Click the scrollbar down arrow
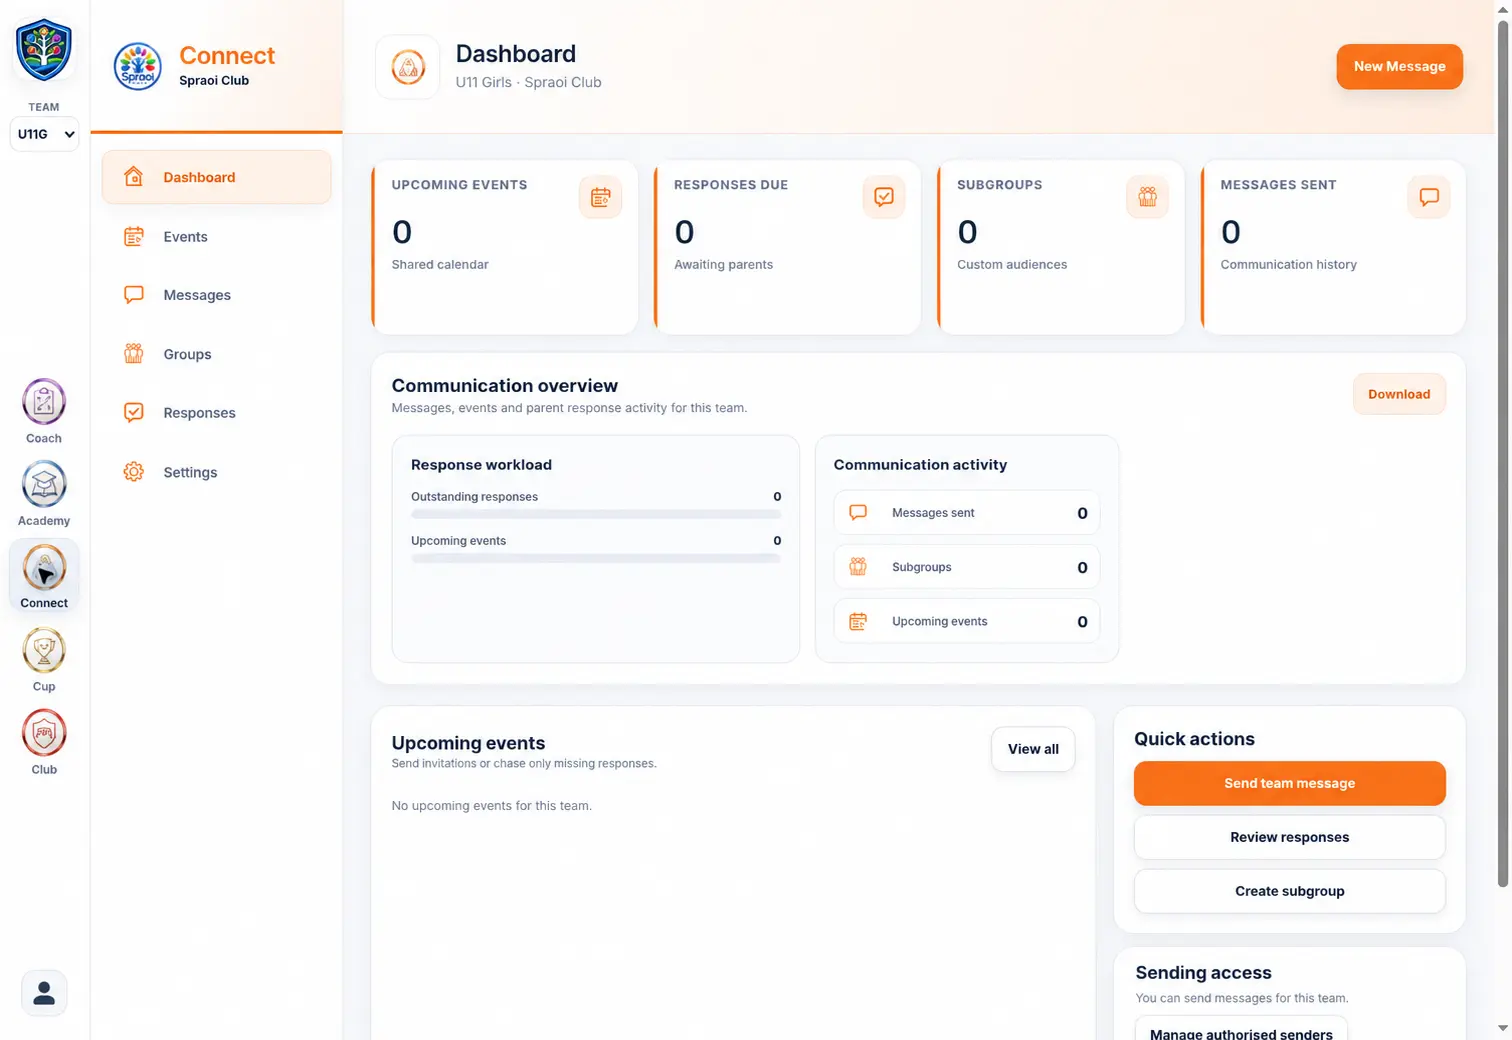The image size is (1512, 1040). pyautogui.click(x=1502, y=1028)
